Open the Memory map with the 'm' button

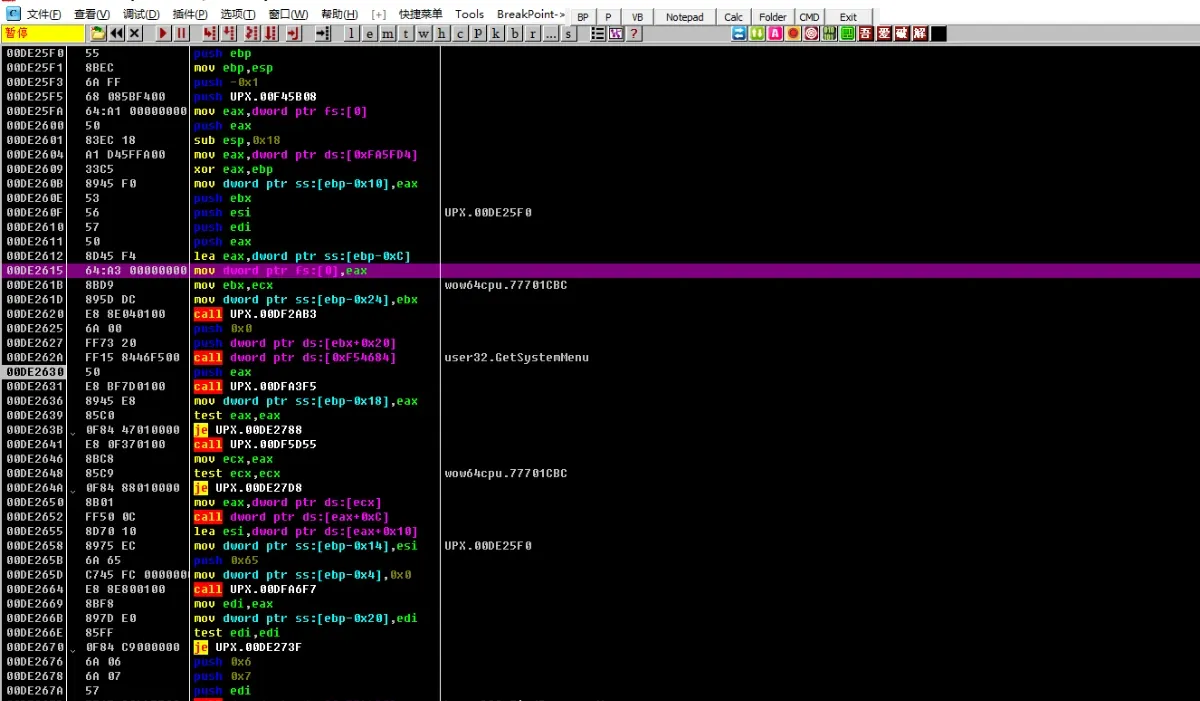pyautogui.click(x=388, y=34)
